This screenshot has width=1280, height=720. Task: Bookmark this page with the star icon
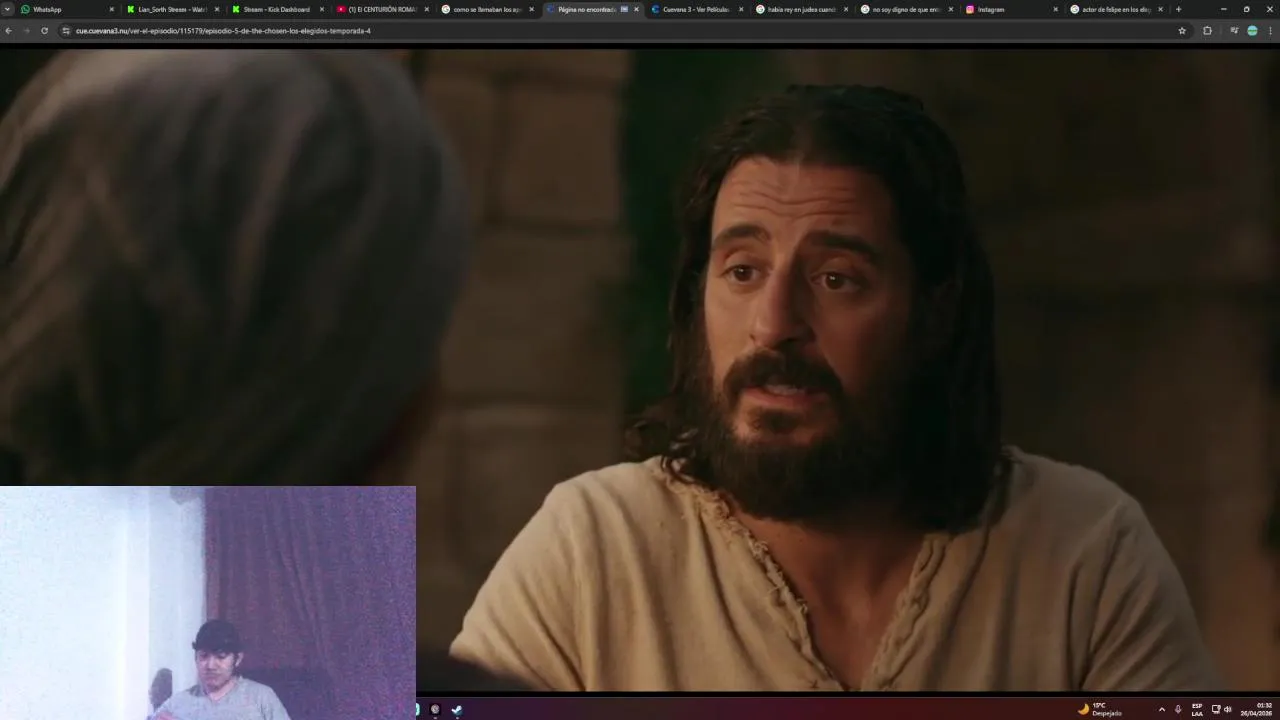tap(1182, 31)
